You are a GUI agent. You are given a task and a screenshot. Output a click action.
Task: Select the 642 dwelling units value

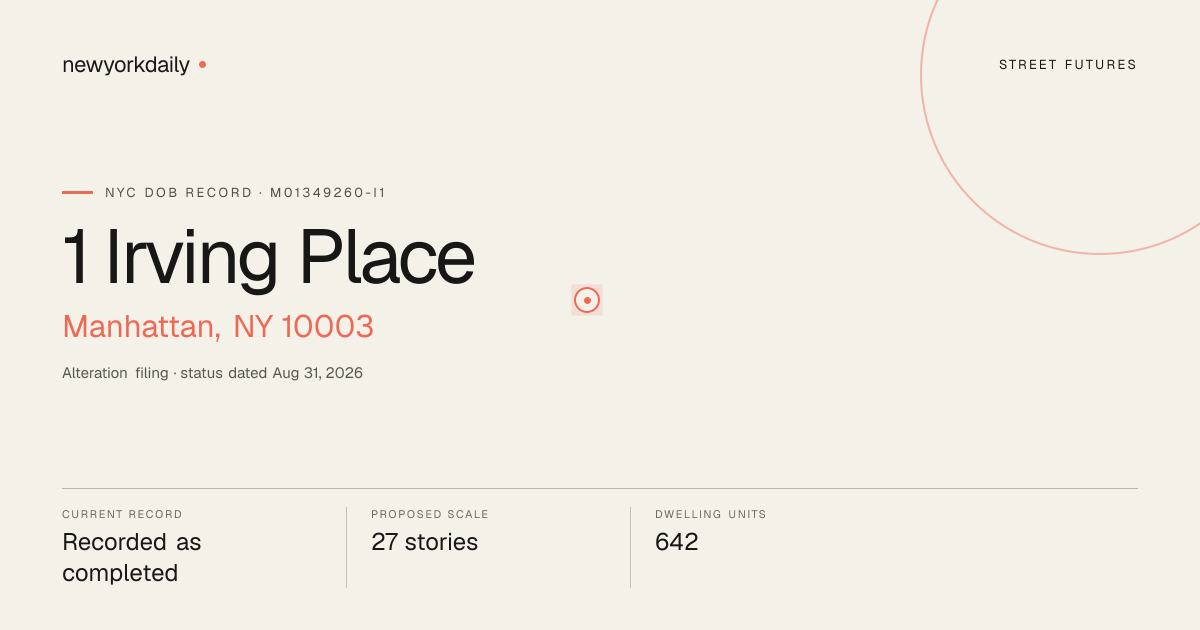coord(677,542)
